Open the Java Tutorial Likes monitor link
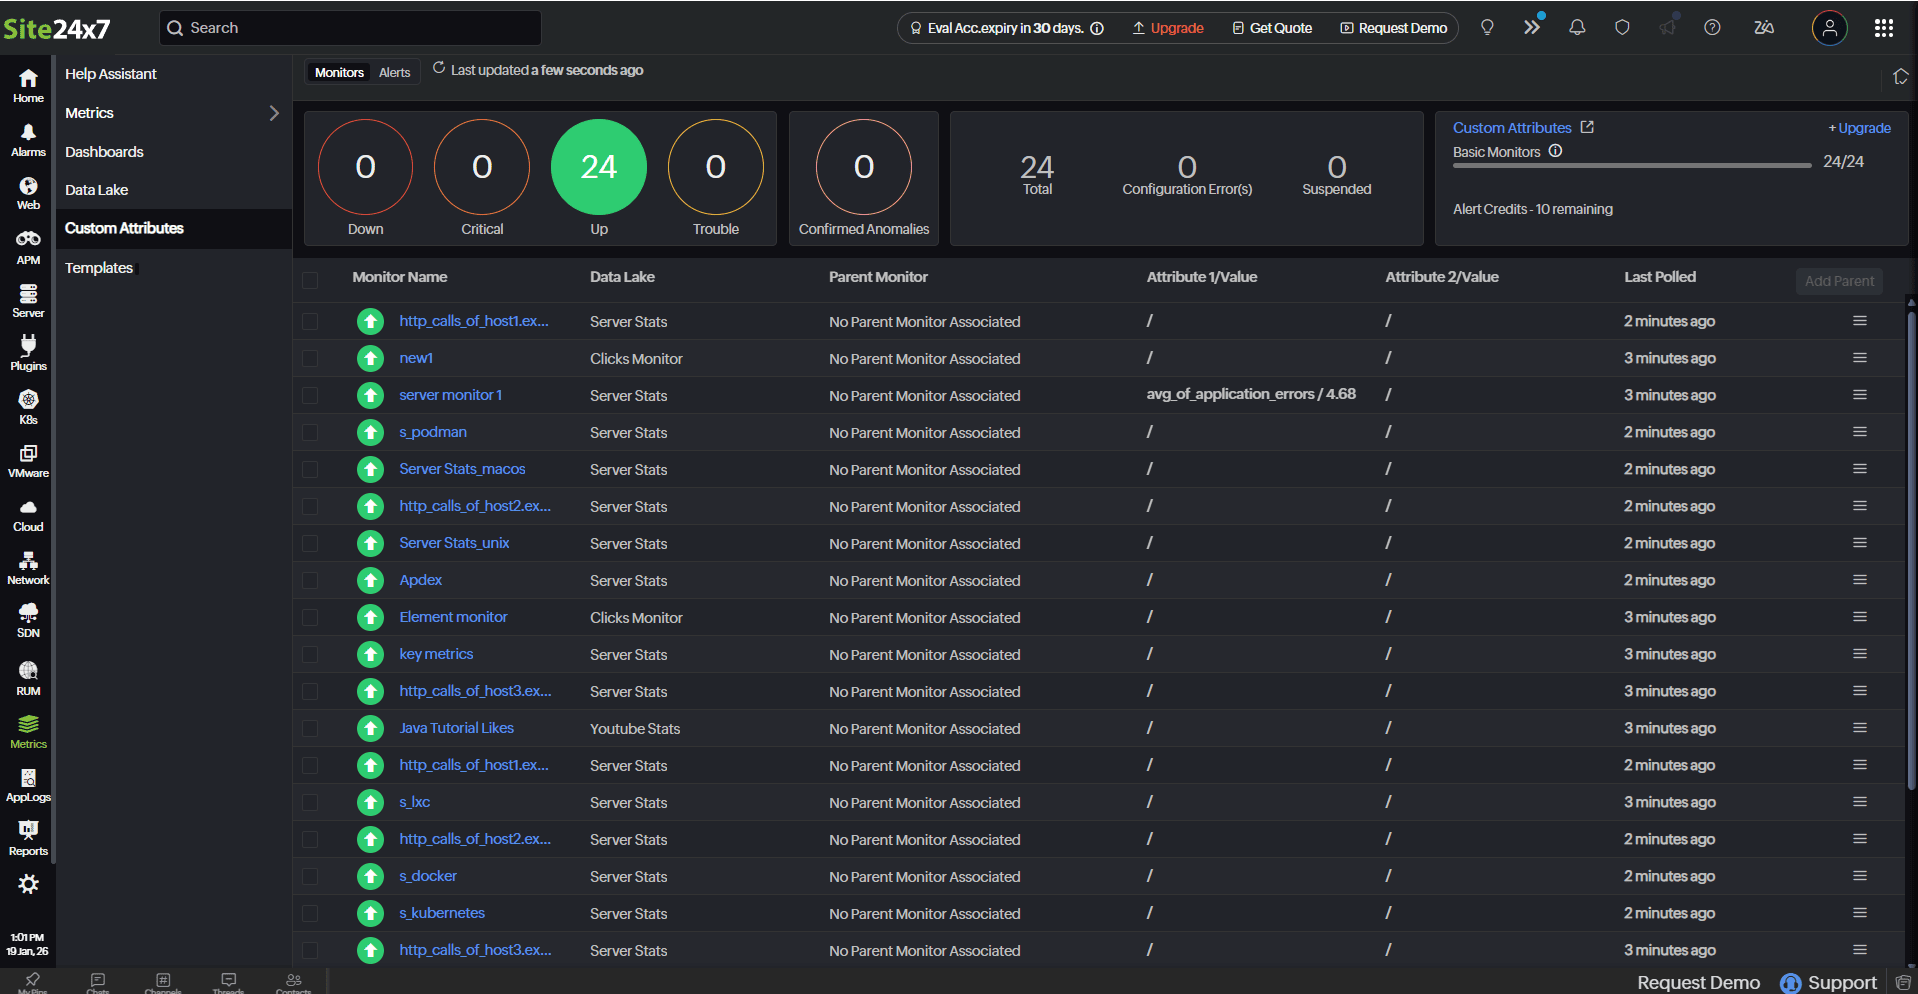1918x994 pixels. 456,728
